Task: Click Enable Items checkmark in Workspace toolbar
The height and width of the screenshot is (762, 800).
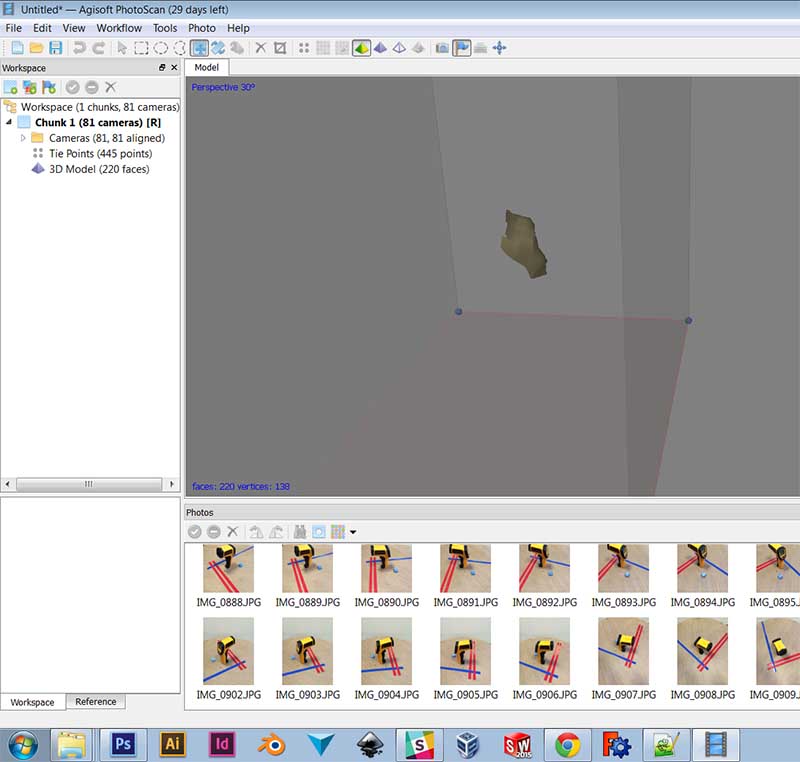Action: [x=72, y=87]
